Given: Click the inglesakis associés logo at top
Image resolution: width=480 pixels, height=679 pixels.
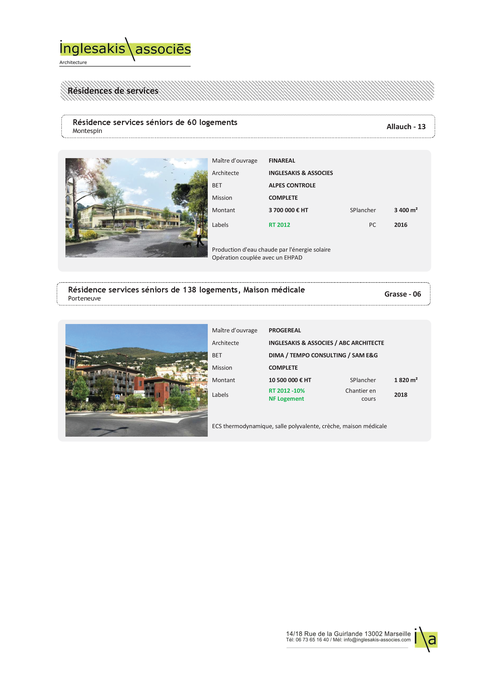Looking at the screenshot, I should [x=125, y=48].
